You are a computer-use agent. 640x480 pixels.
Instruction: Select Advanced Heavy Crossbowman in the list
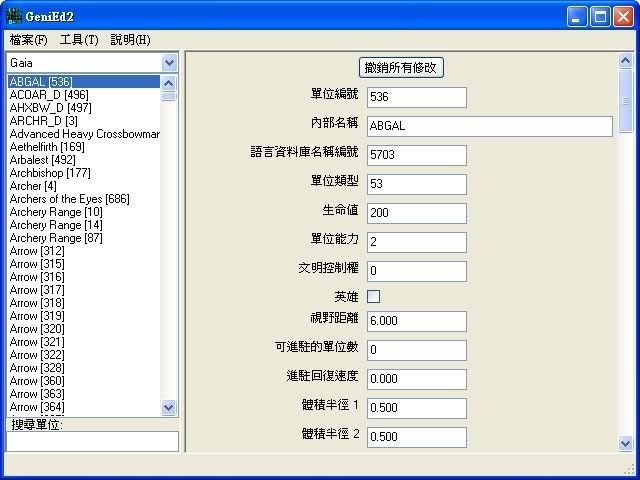coord(84,134)
